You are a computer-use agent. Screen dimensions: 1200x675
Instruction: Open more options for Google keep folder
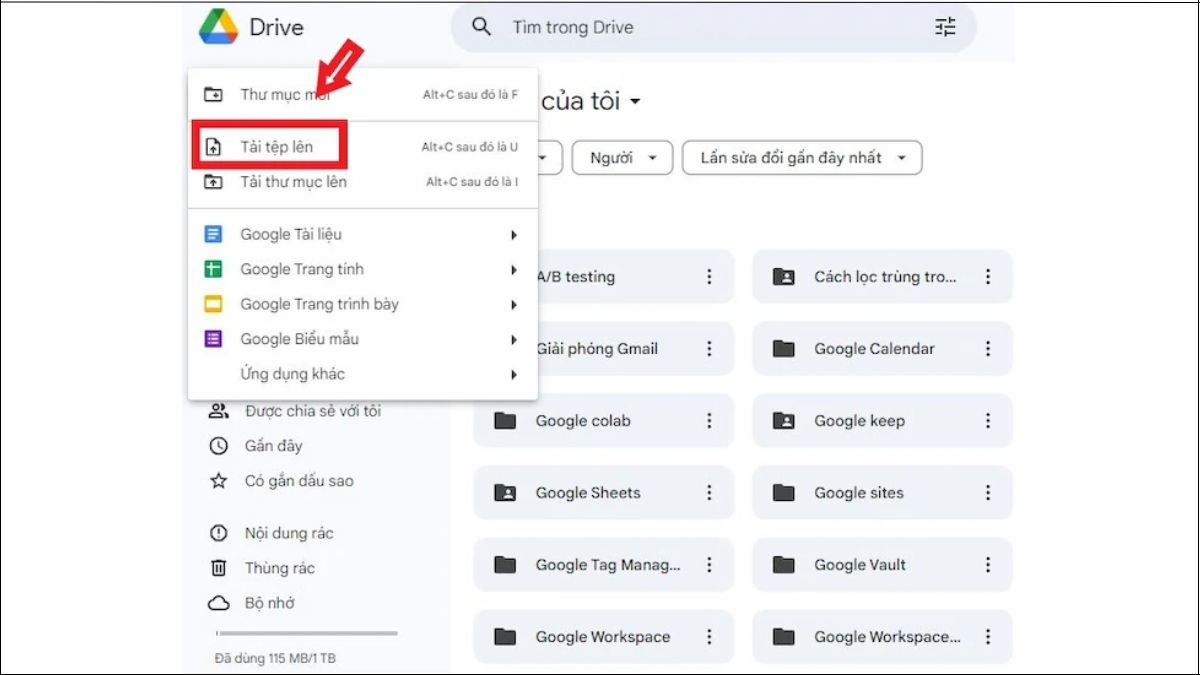(988, 421)
